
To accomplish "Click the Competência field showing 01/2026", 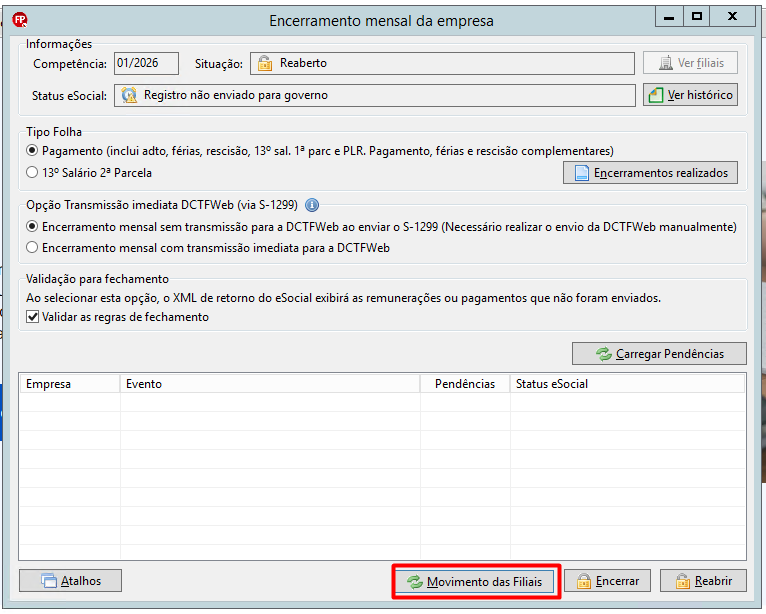I will click(147, 64).
